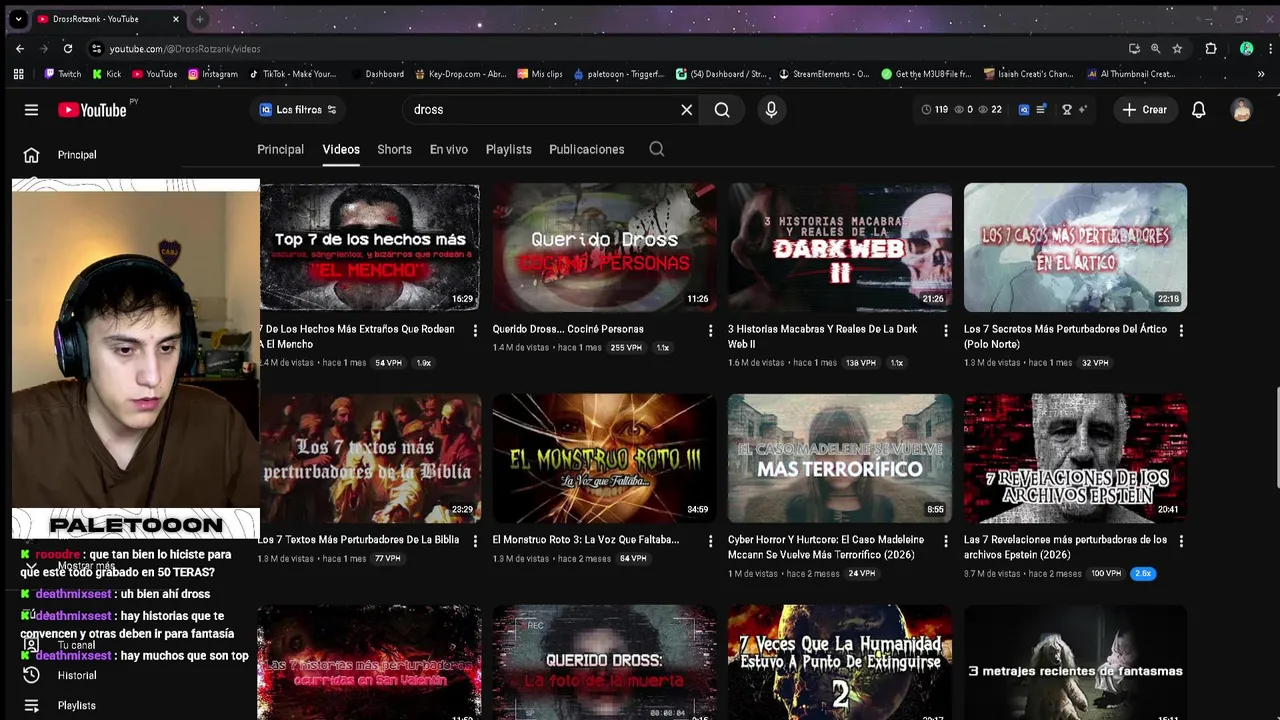Switch to the Shorts tab
Image resolution: width=1280 pixels, height=720 pixels.
click(x=394, y=149)
